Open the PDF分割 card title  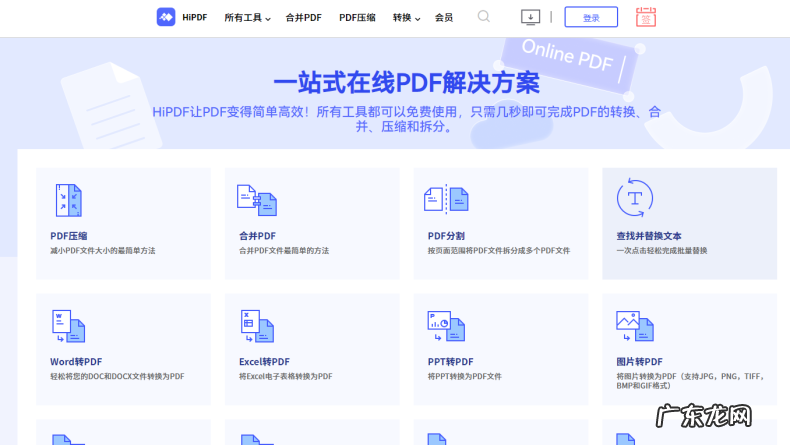pyautogui.click(x=446, y=236)
